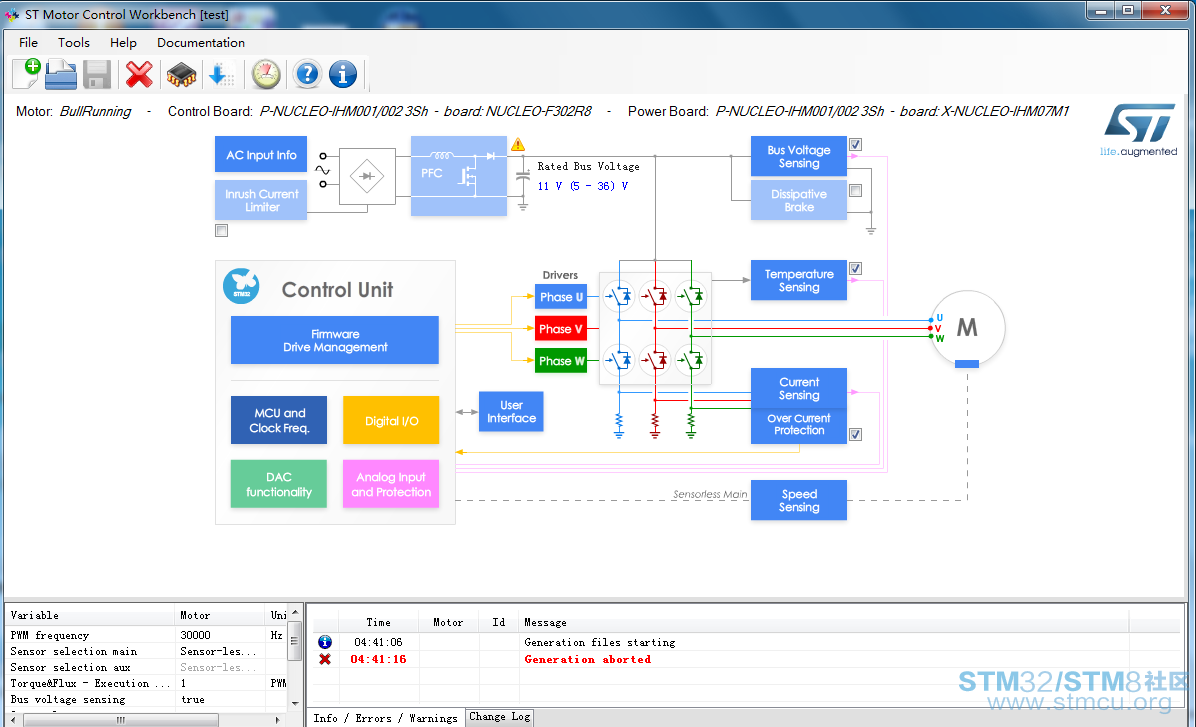This screenshot has width=1196, height=727.
Task: Click the Time column header in log
Action: [x=378, y=622]
